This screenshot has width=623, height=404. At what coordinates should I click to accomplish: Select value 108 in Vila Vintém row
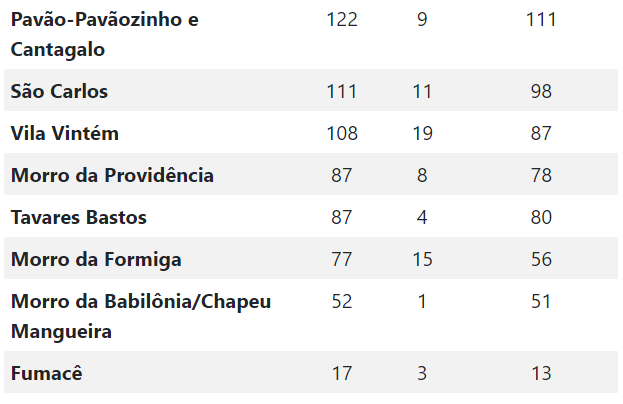tap(342, 133)
